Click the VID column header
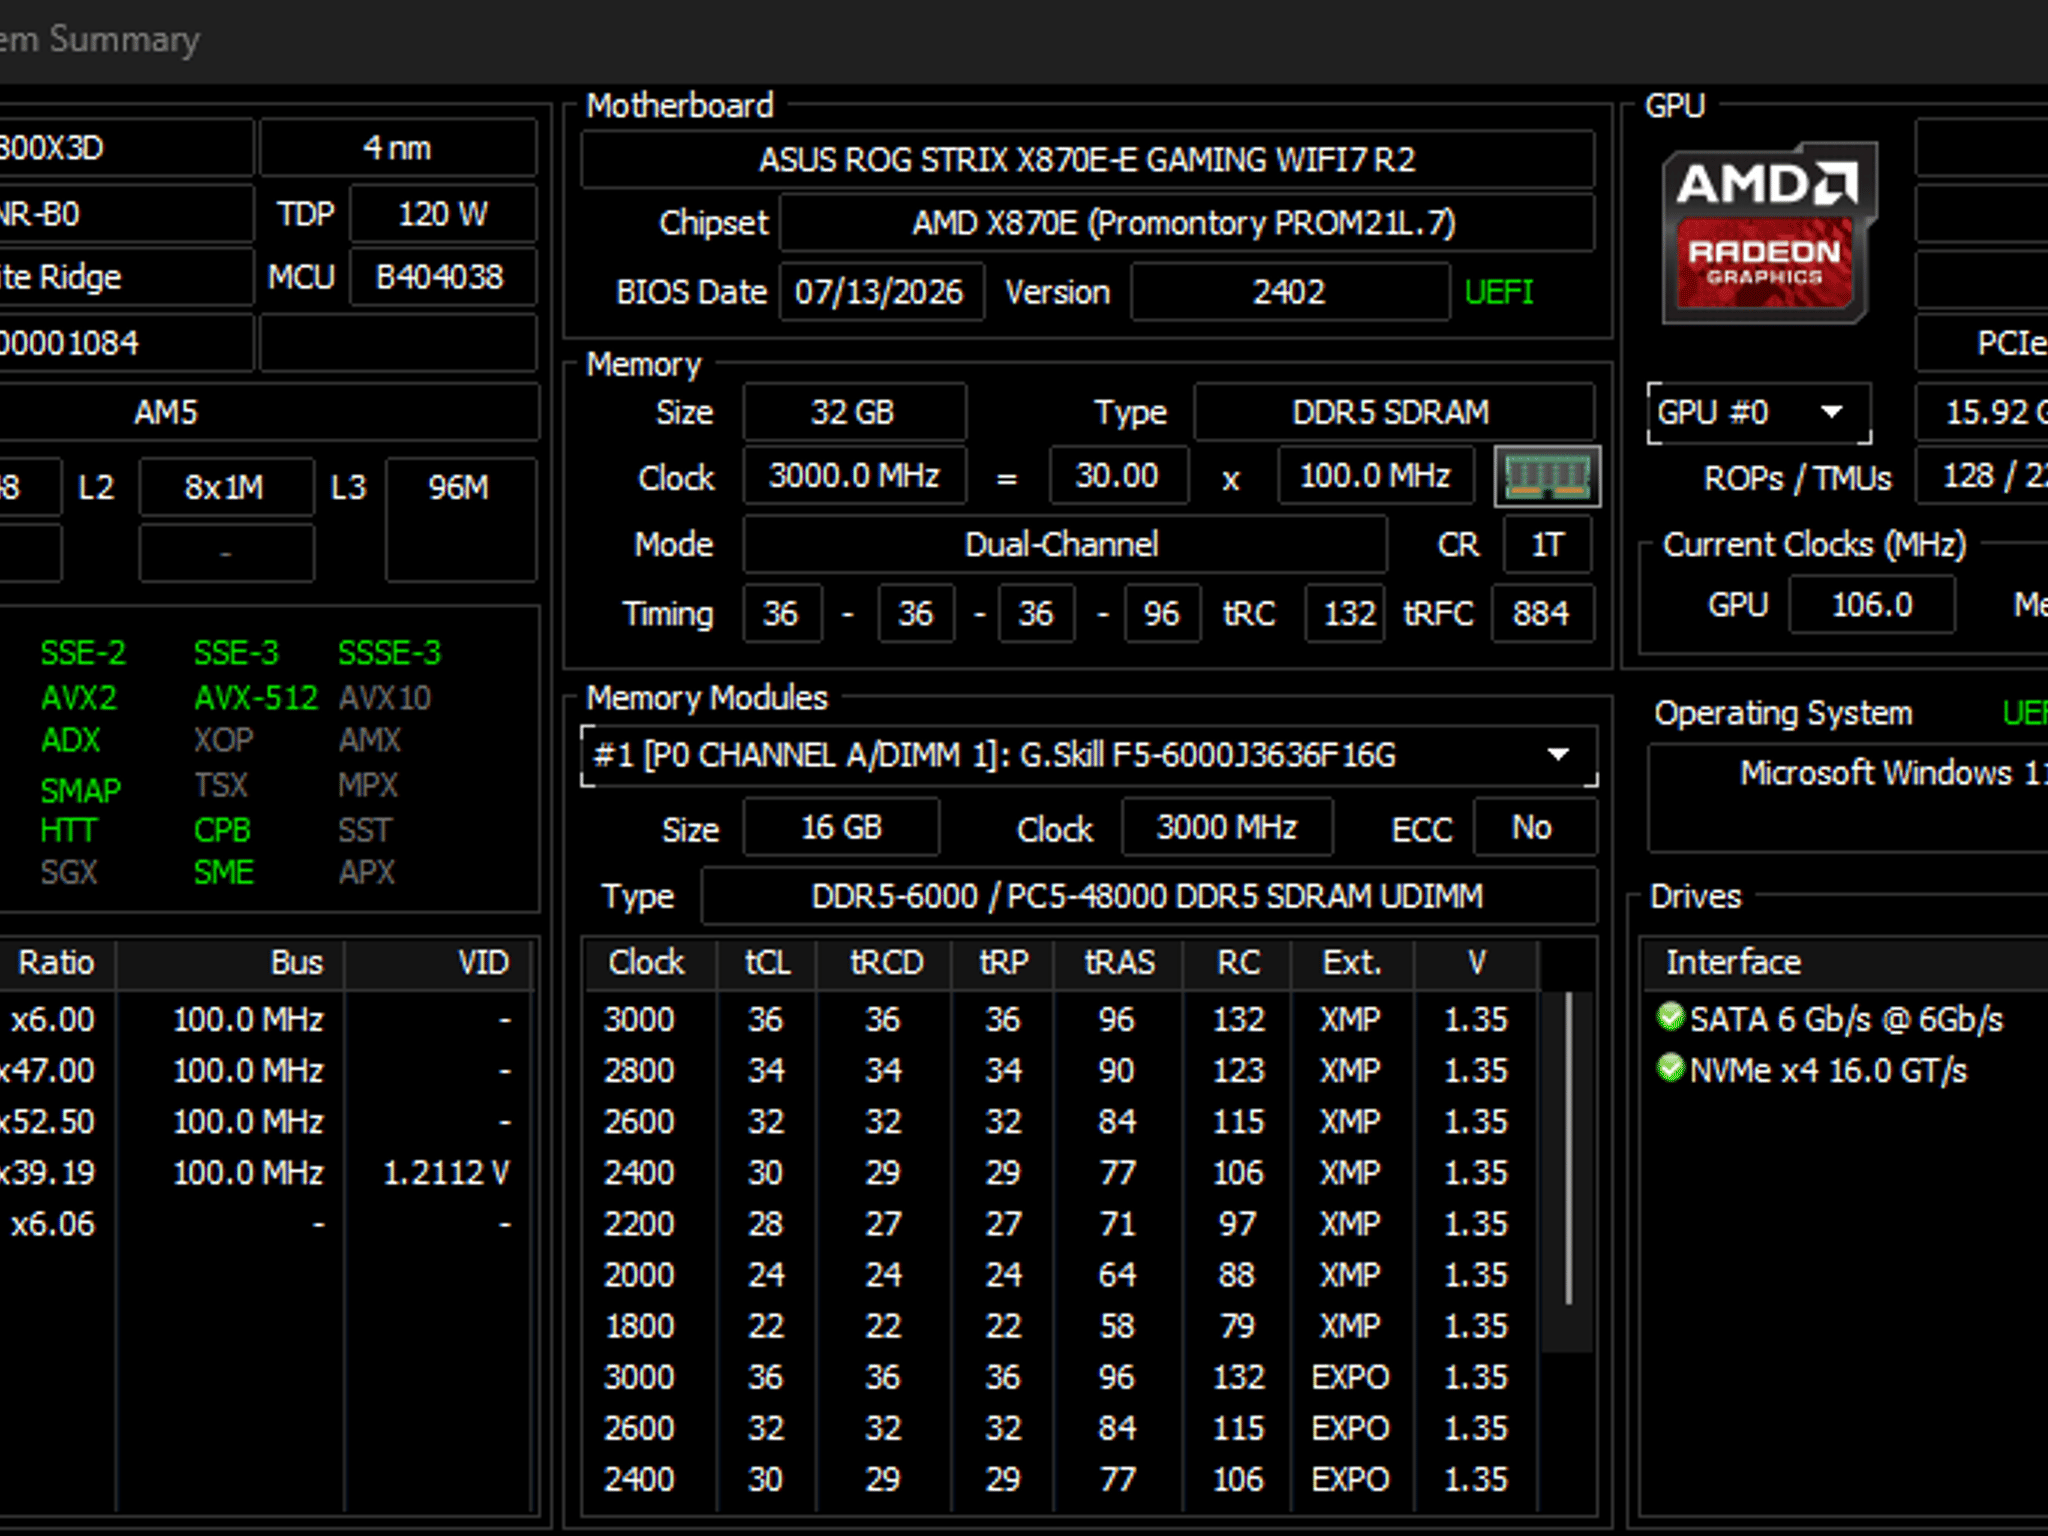Viewport: 2048px width, 1536px height. (439, 962)
